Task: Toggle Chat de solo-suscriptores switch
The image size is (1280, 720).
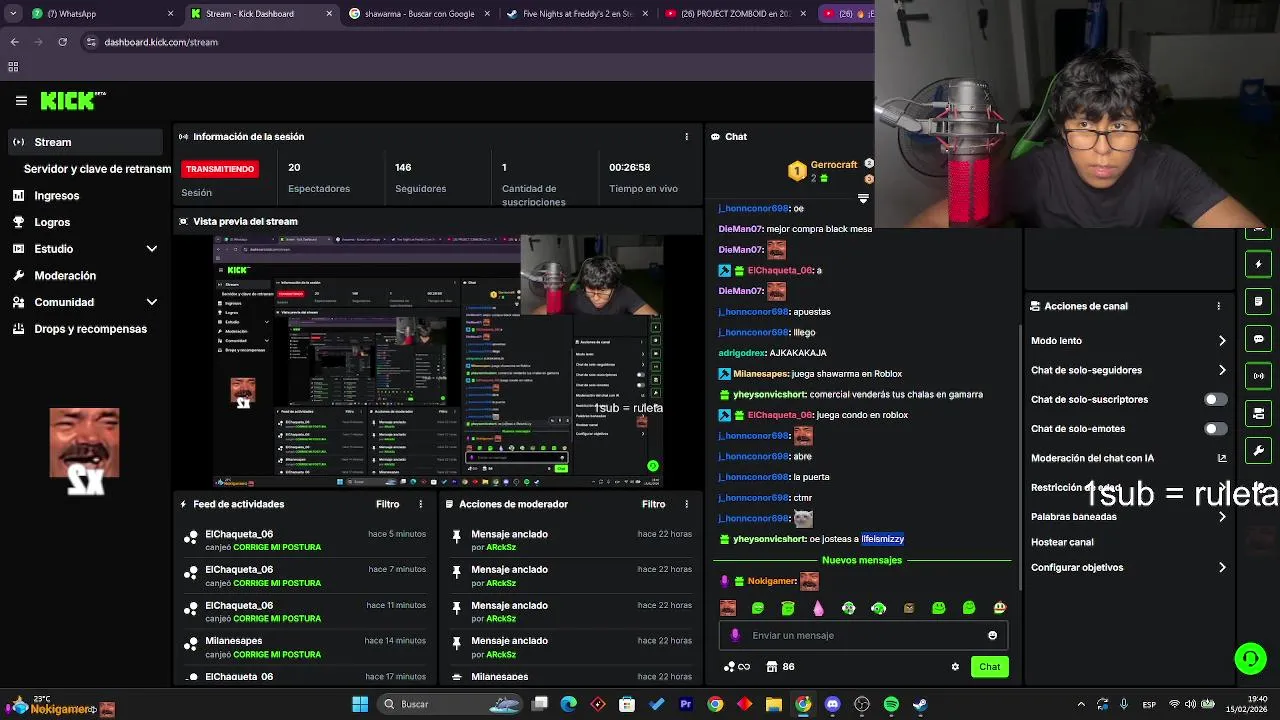Action: tap(1215, 399)
